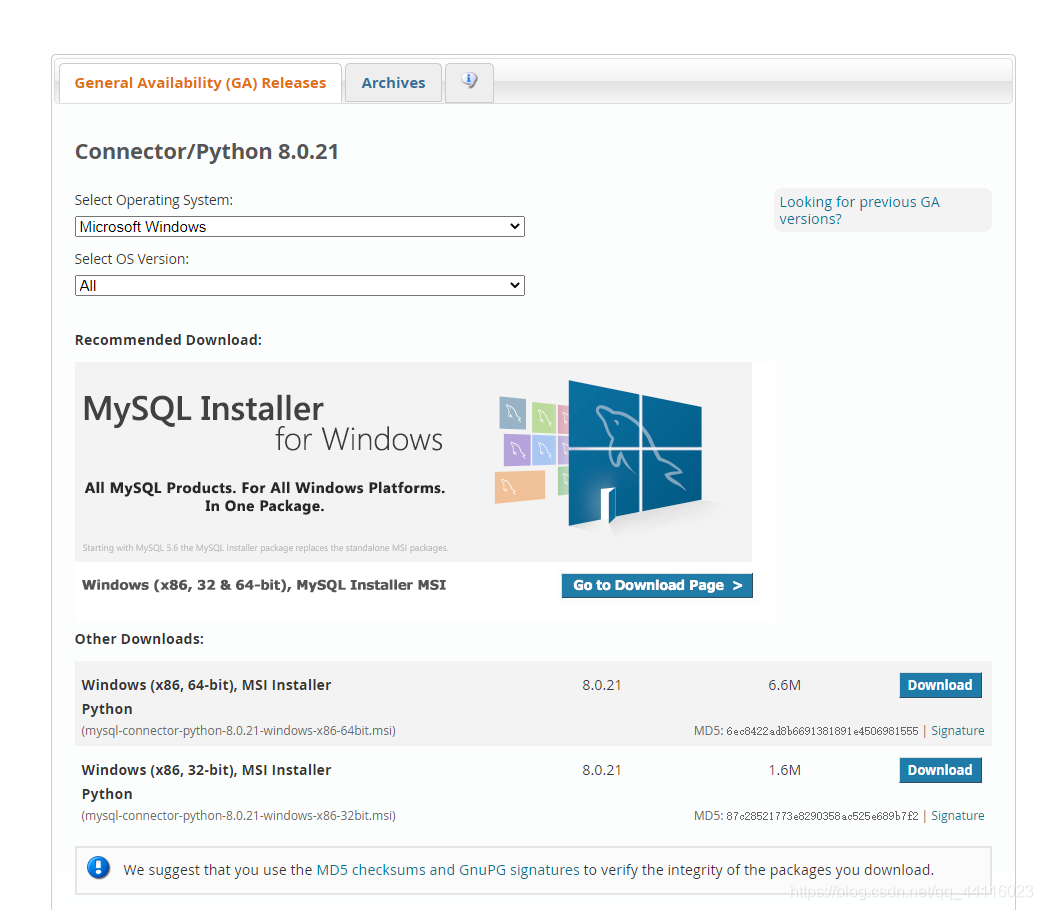
Task: Download the 32-bit MSI Installer
Action: click(x=940, y=770)
